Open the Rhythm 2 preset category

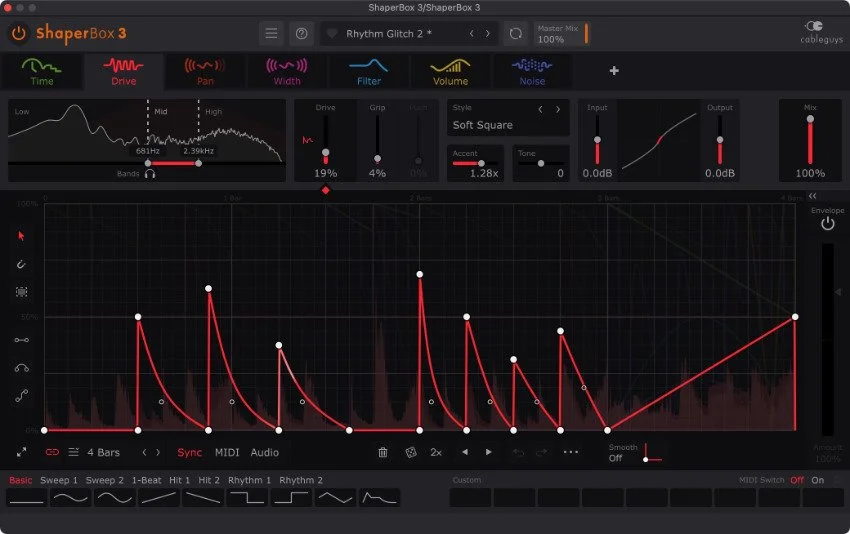(x=301, y=480)
